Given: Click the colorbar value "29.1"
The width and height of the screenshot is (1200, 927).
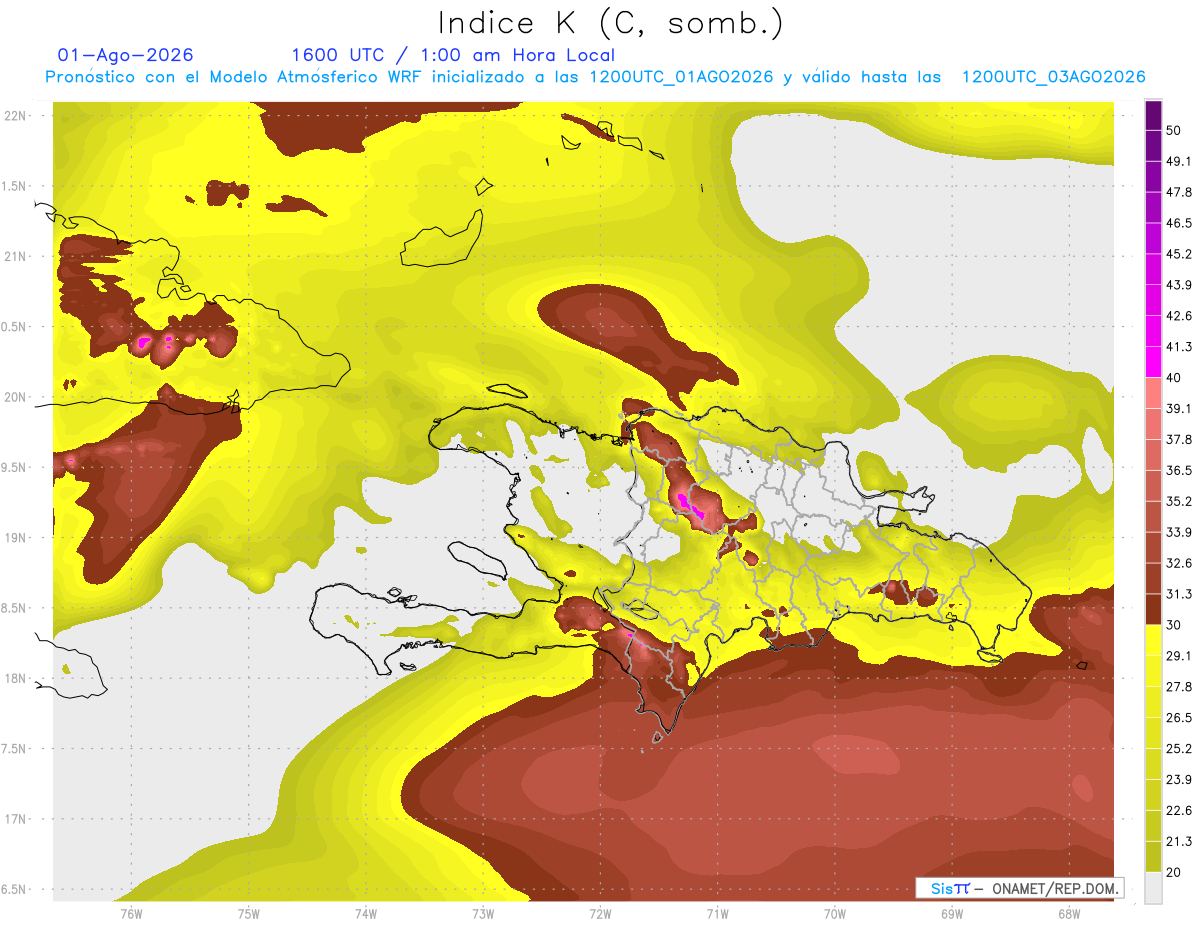Looking at the screenshot, I should click(1179, 656).
